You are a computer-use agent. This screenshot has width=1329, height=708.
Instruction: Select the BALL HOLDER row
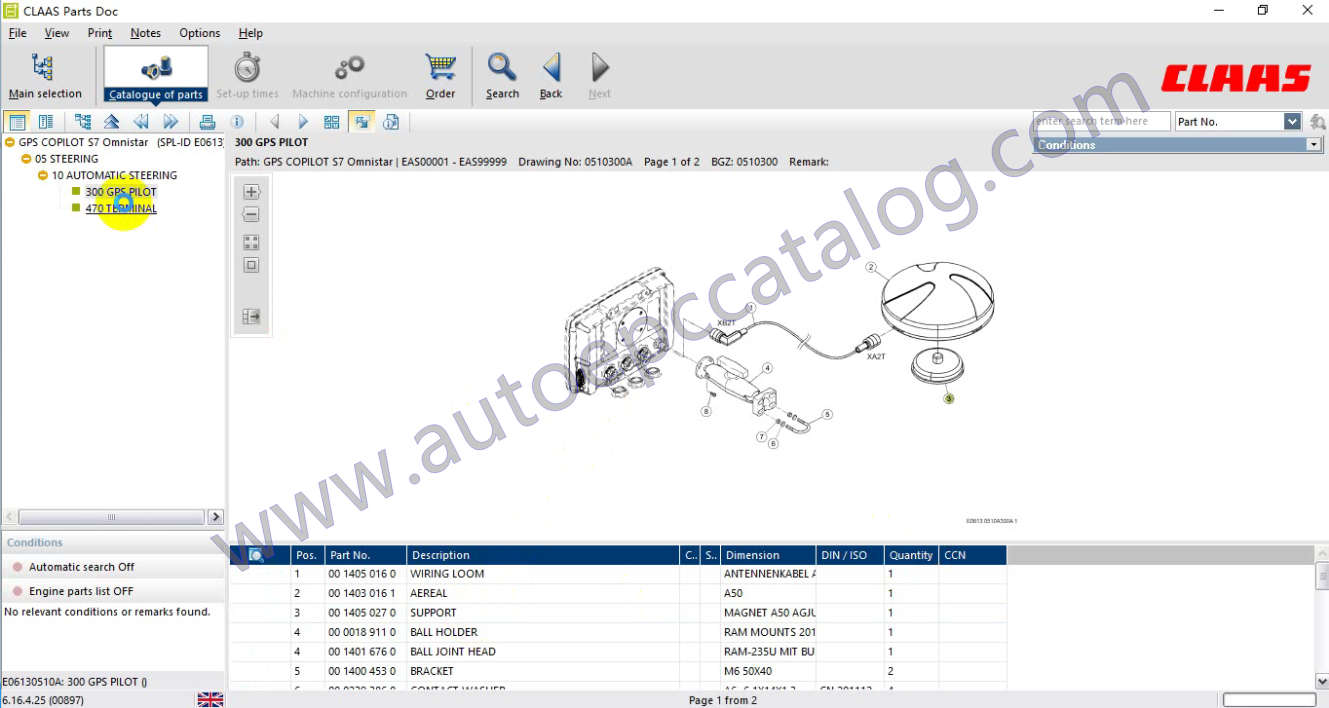pyautogui.click(x=618, y=632)
